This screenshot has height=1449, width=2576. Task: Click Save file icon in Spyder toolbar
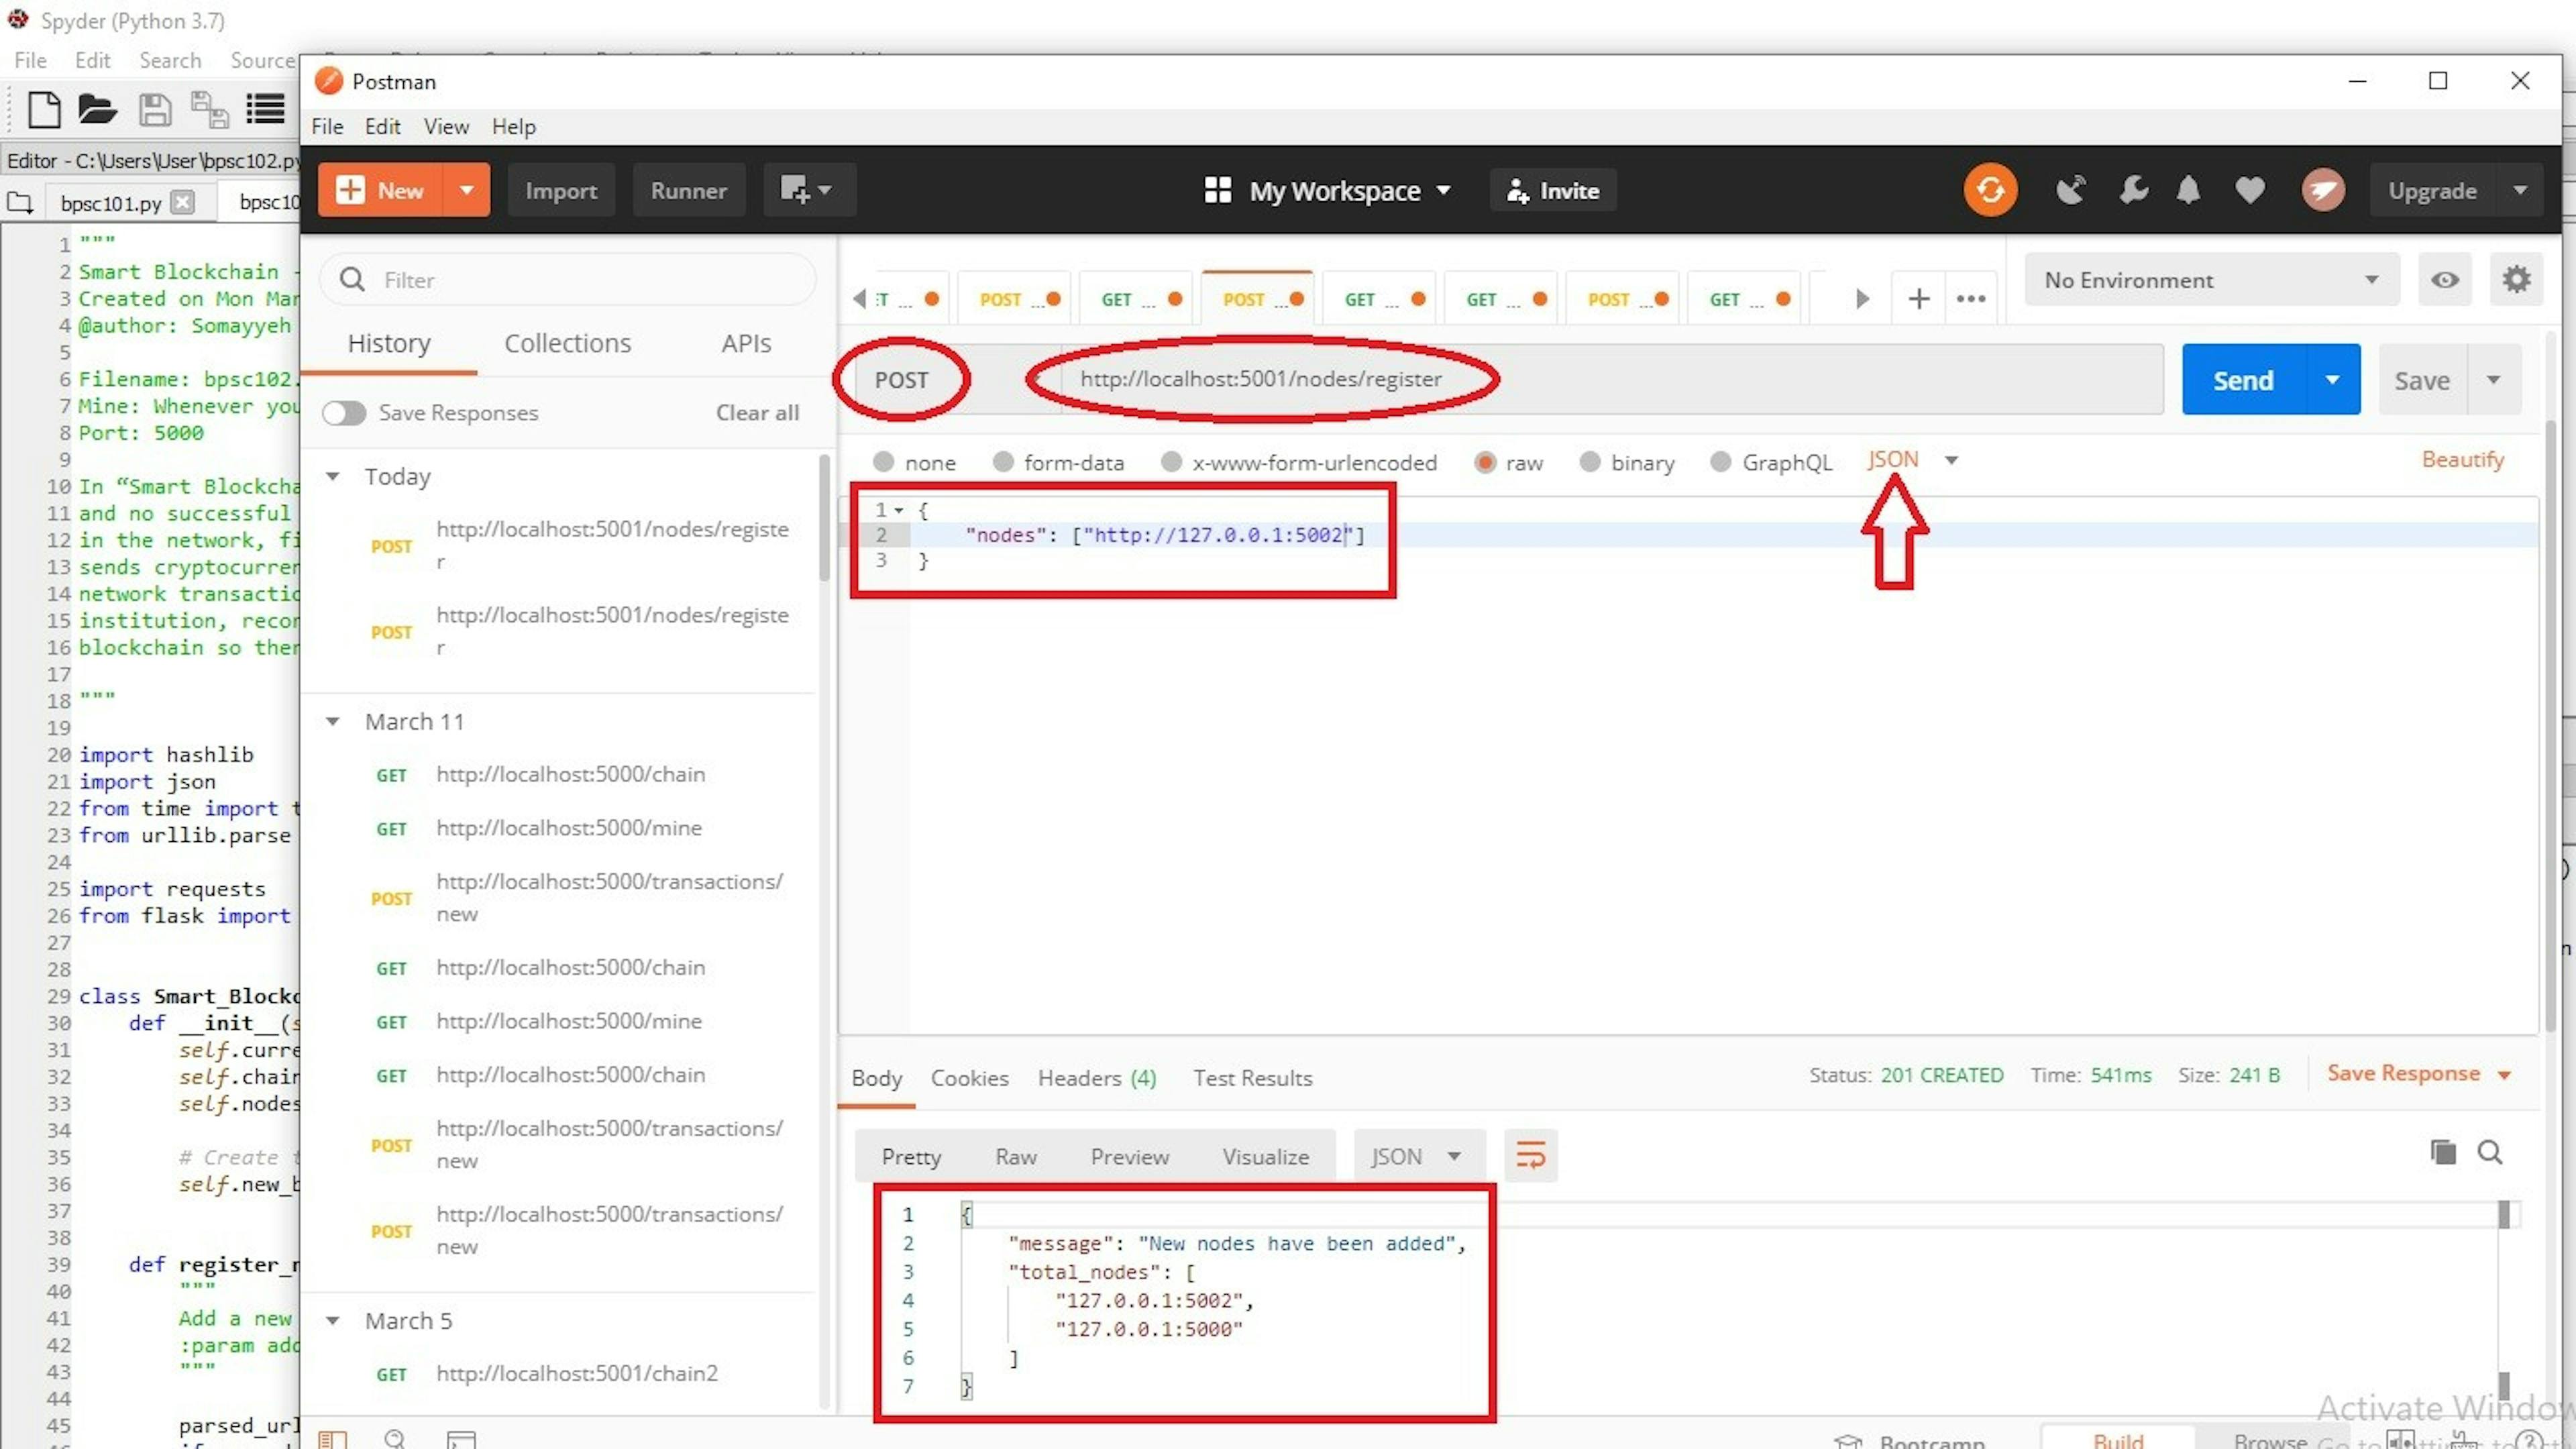pos(154,109)
